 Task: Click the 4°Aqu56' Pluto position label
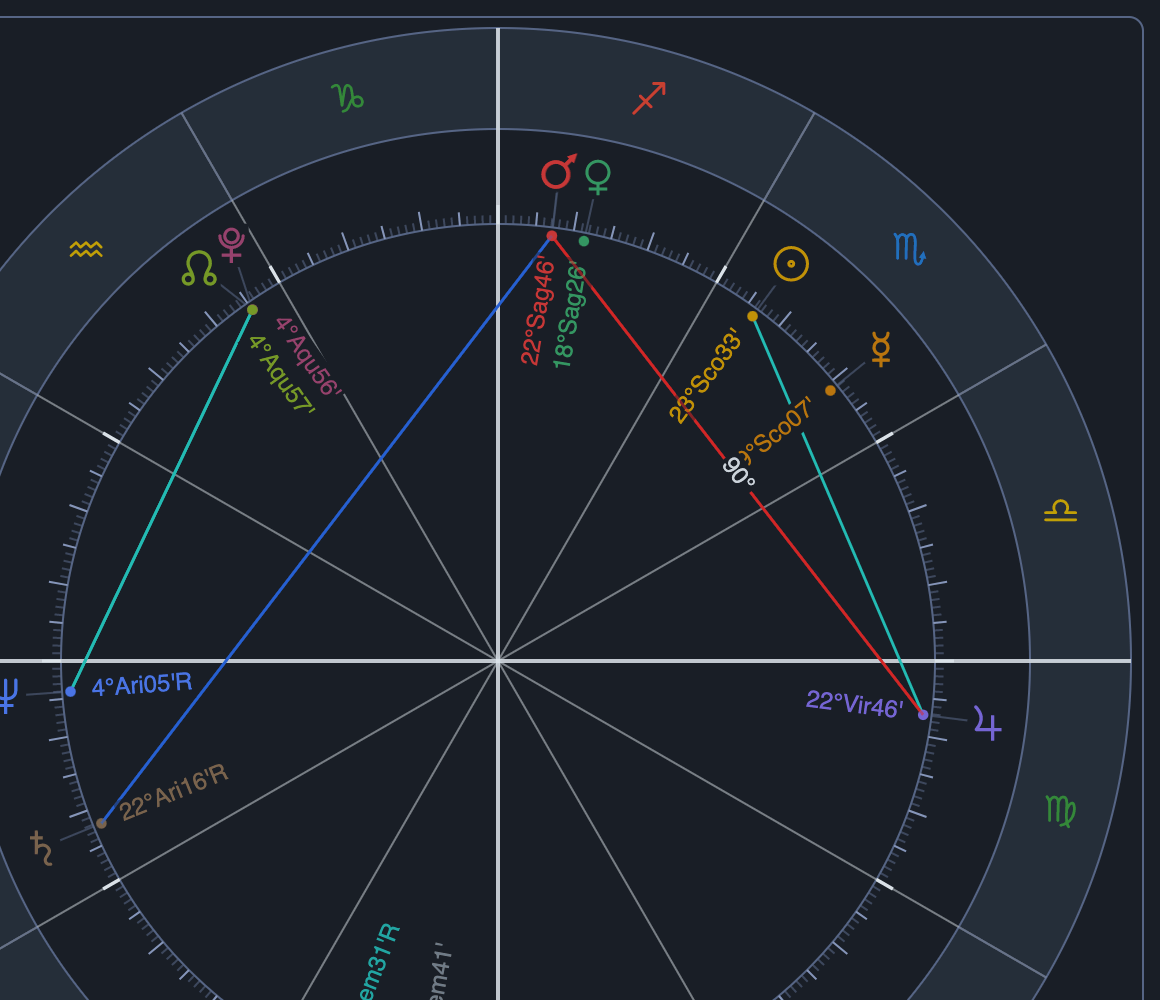[x=308, y=356]
